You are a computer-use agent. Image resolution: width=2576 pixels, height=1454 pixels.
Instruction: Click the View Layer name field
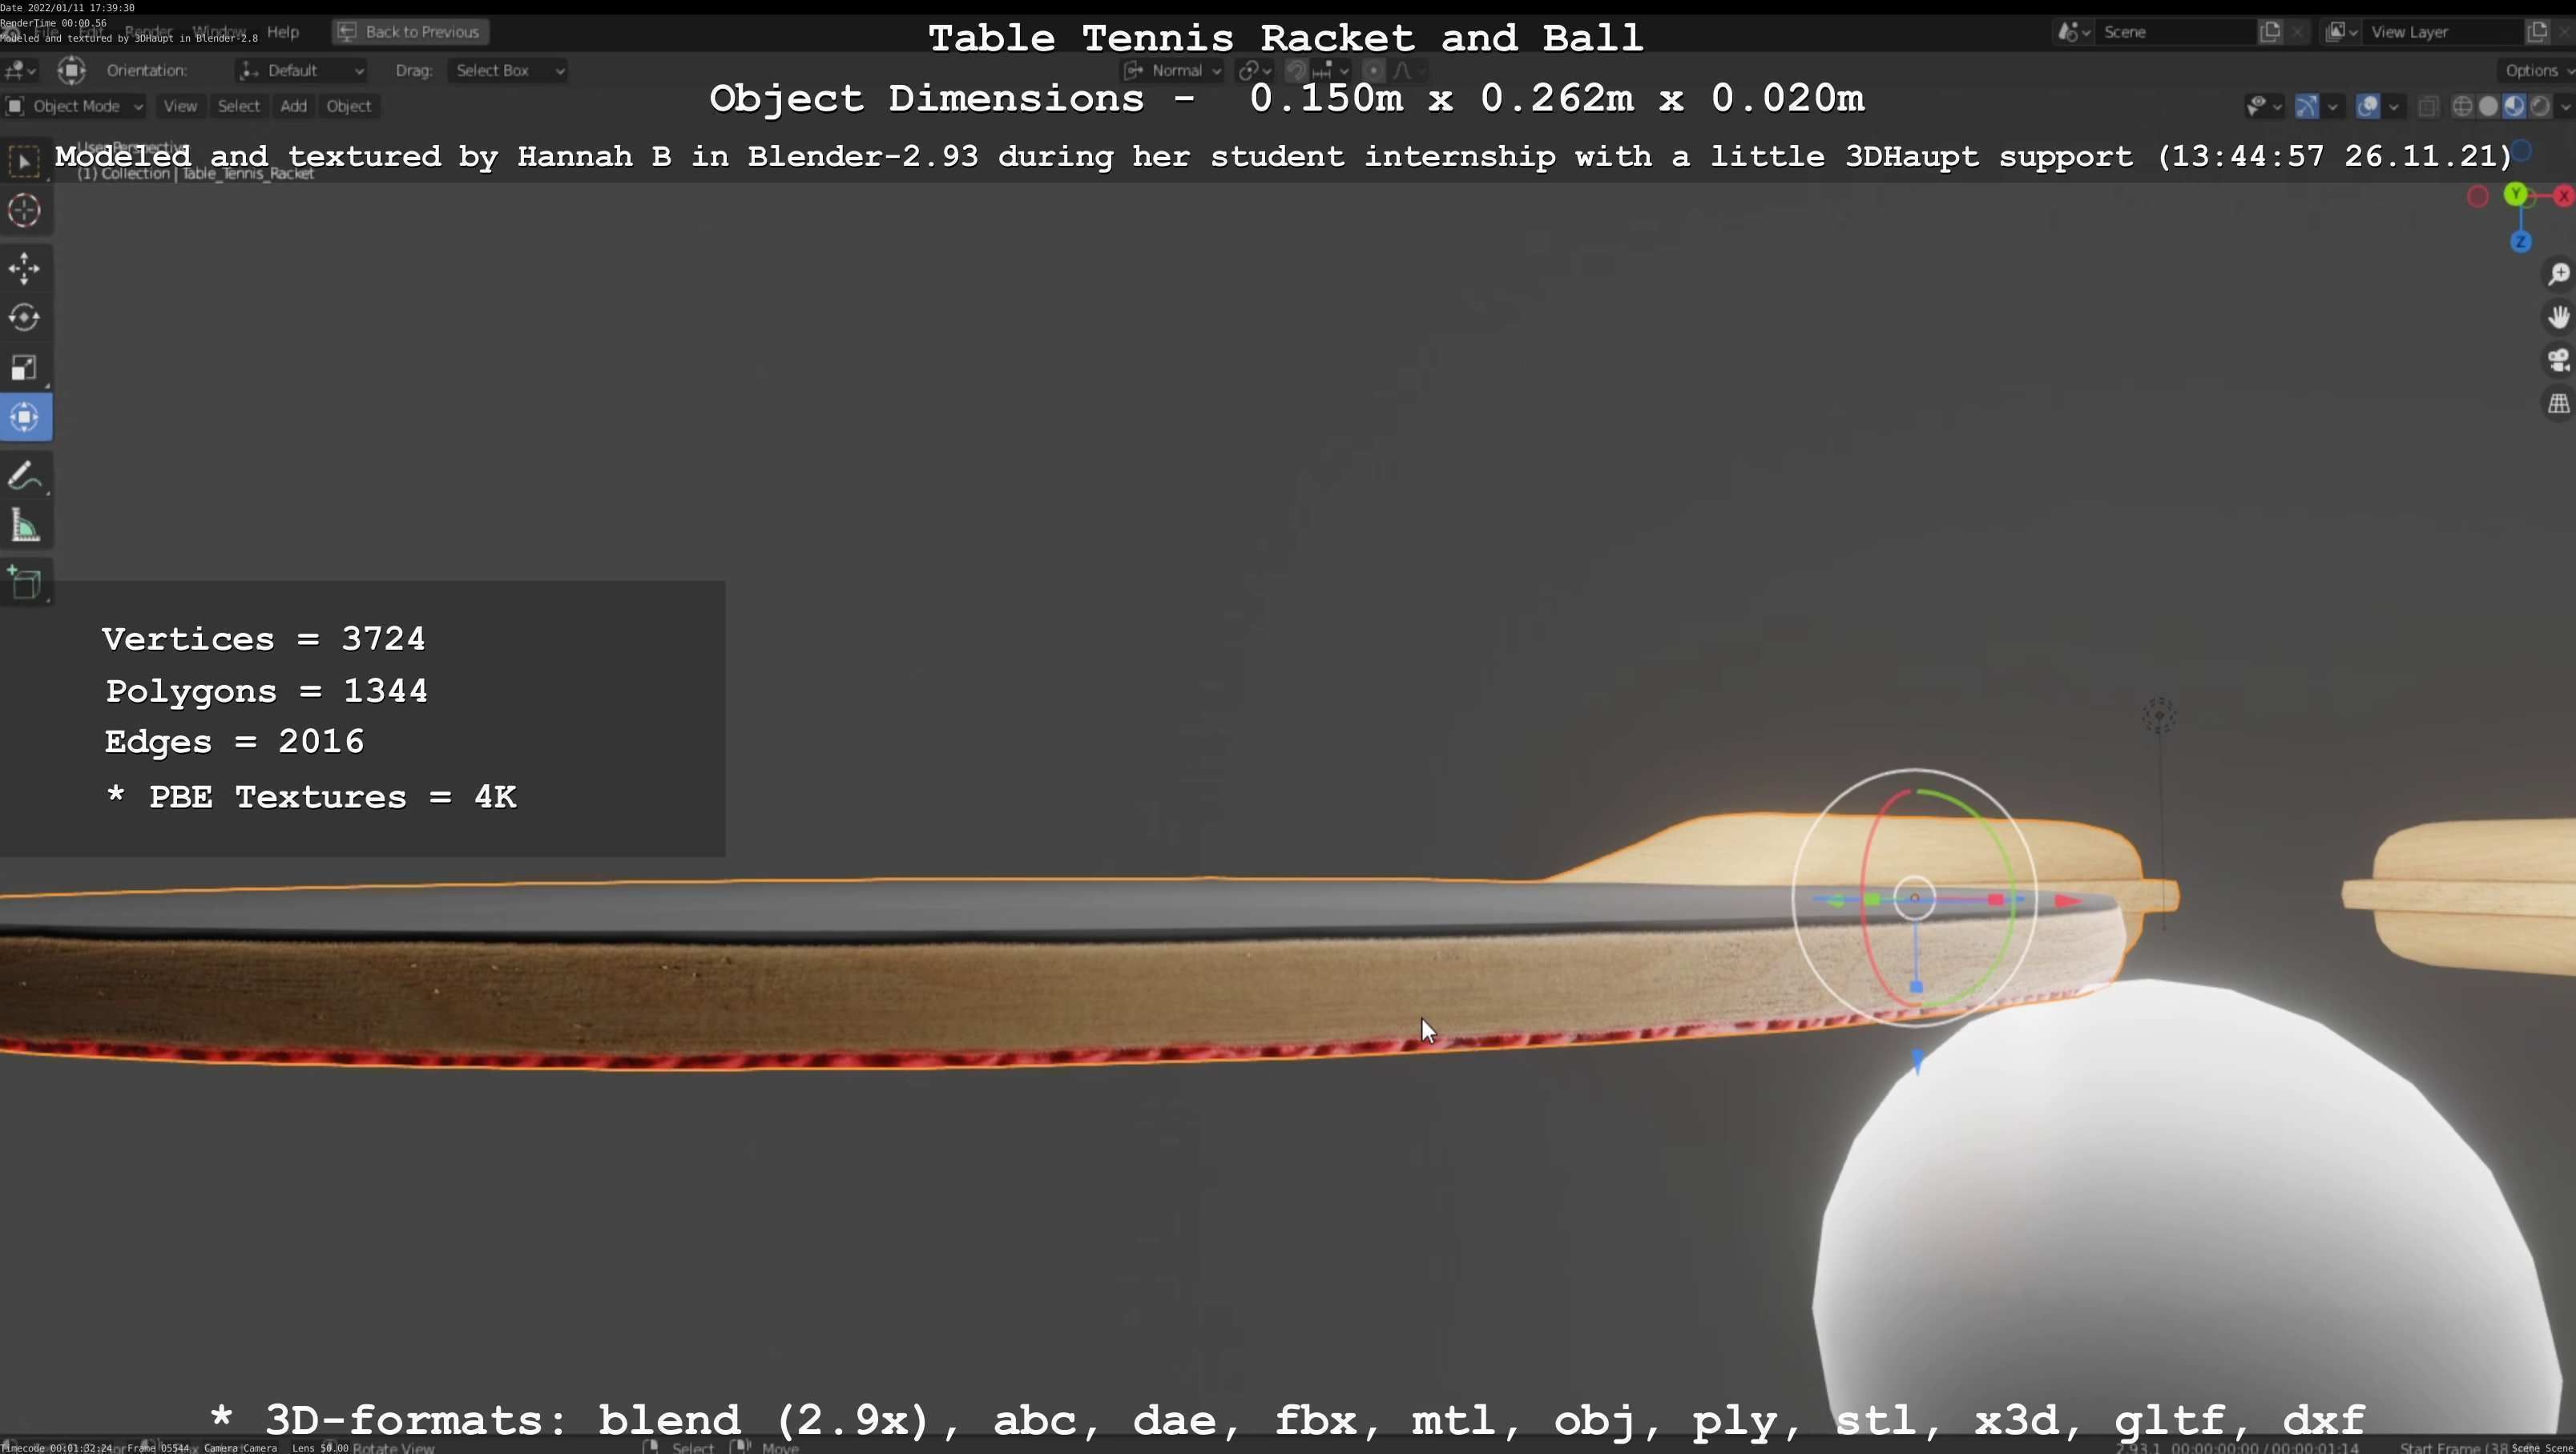pyautogui.click(x=2443, y=32)
